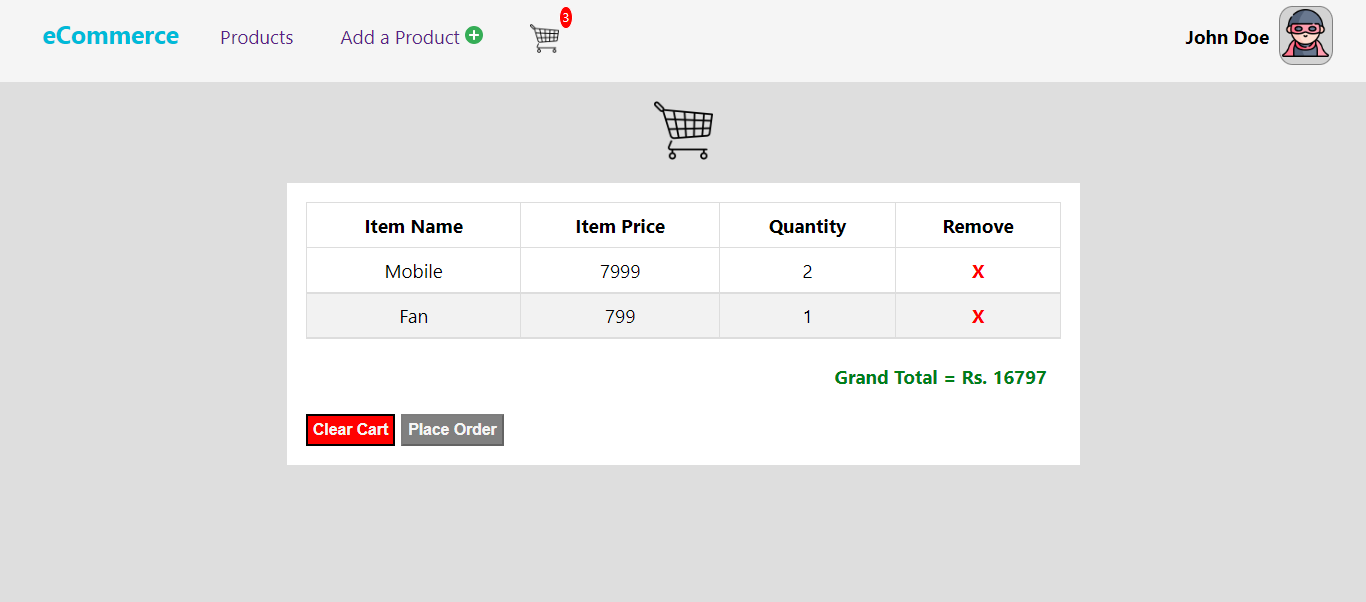Open the Products page from the navbar

[x=256, y=37]
